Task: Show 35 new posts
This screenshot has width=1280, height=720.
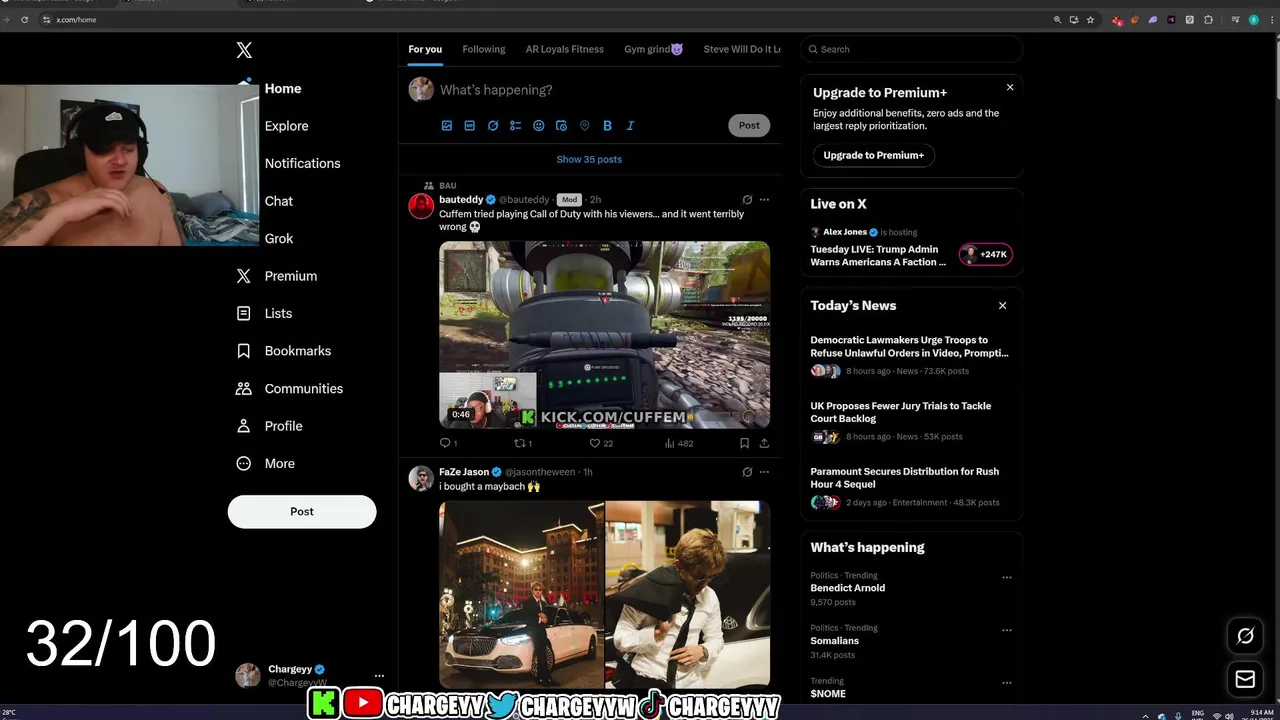Action: (589, 159)
